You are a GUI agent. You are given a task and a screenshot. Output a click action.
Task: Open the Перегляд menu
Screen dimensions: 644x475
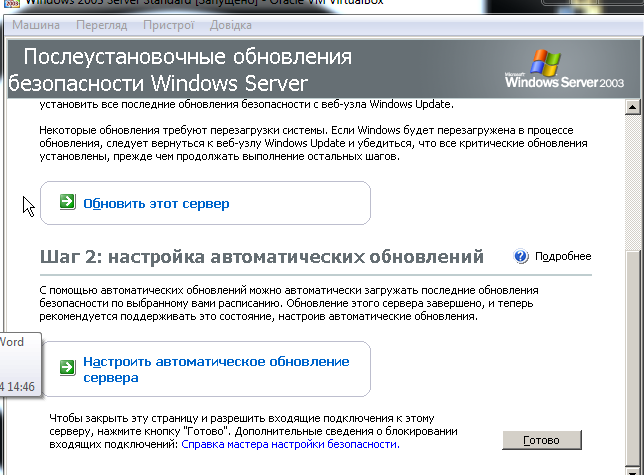pos(101,25)
